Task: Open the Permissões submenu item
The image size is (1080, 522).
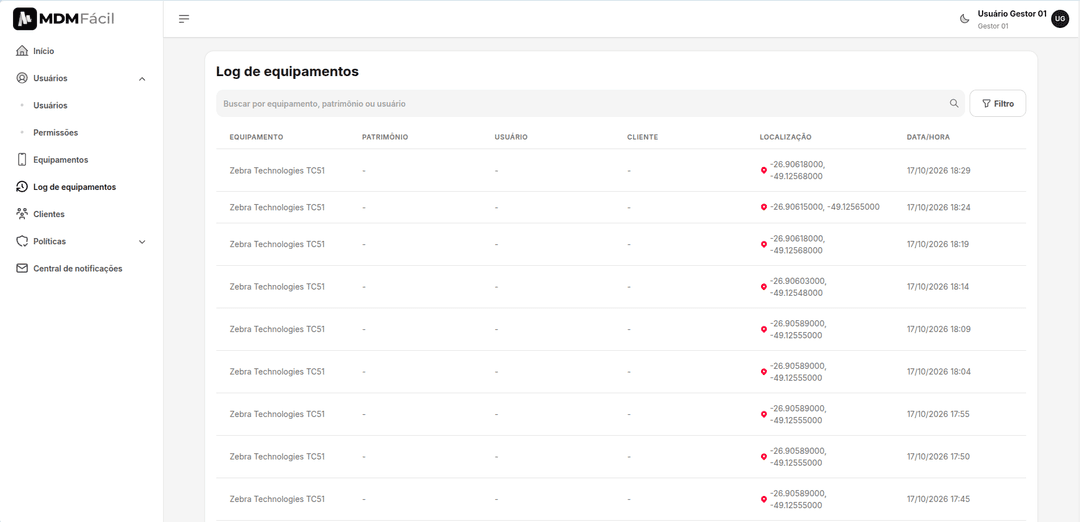Action: [56, 132]
